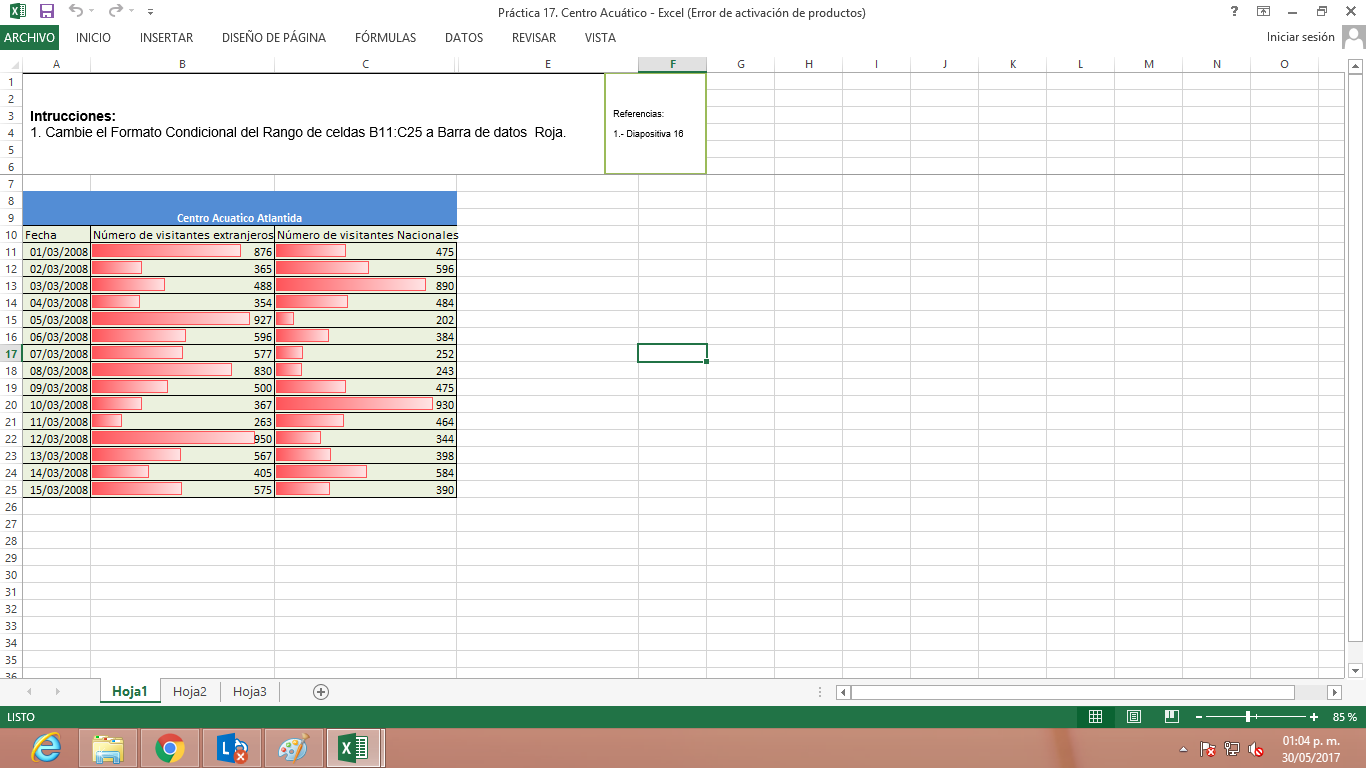Undo the last action
This screenshot has height=768, width=1366.
(76, 12)
